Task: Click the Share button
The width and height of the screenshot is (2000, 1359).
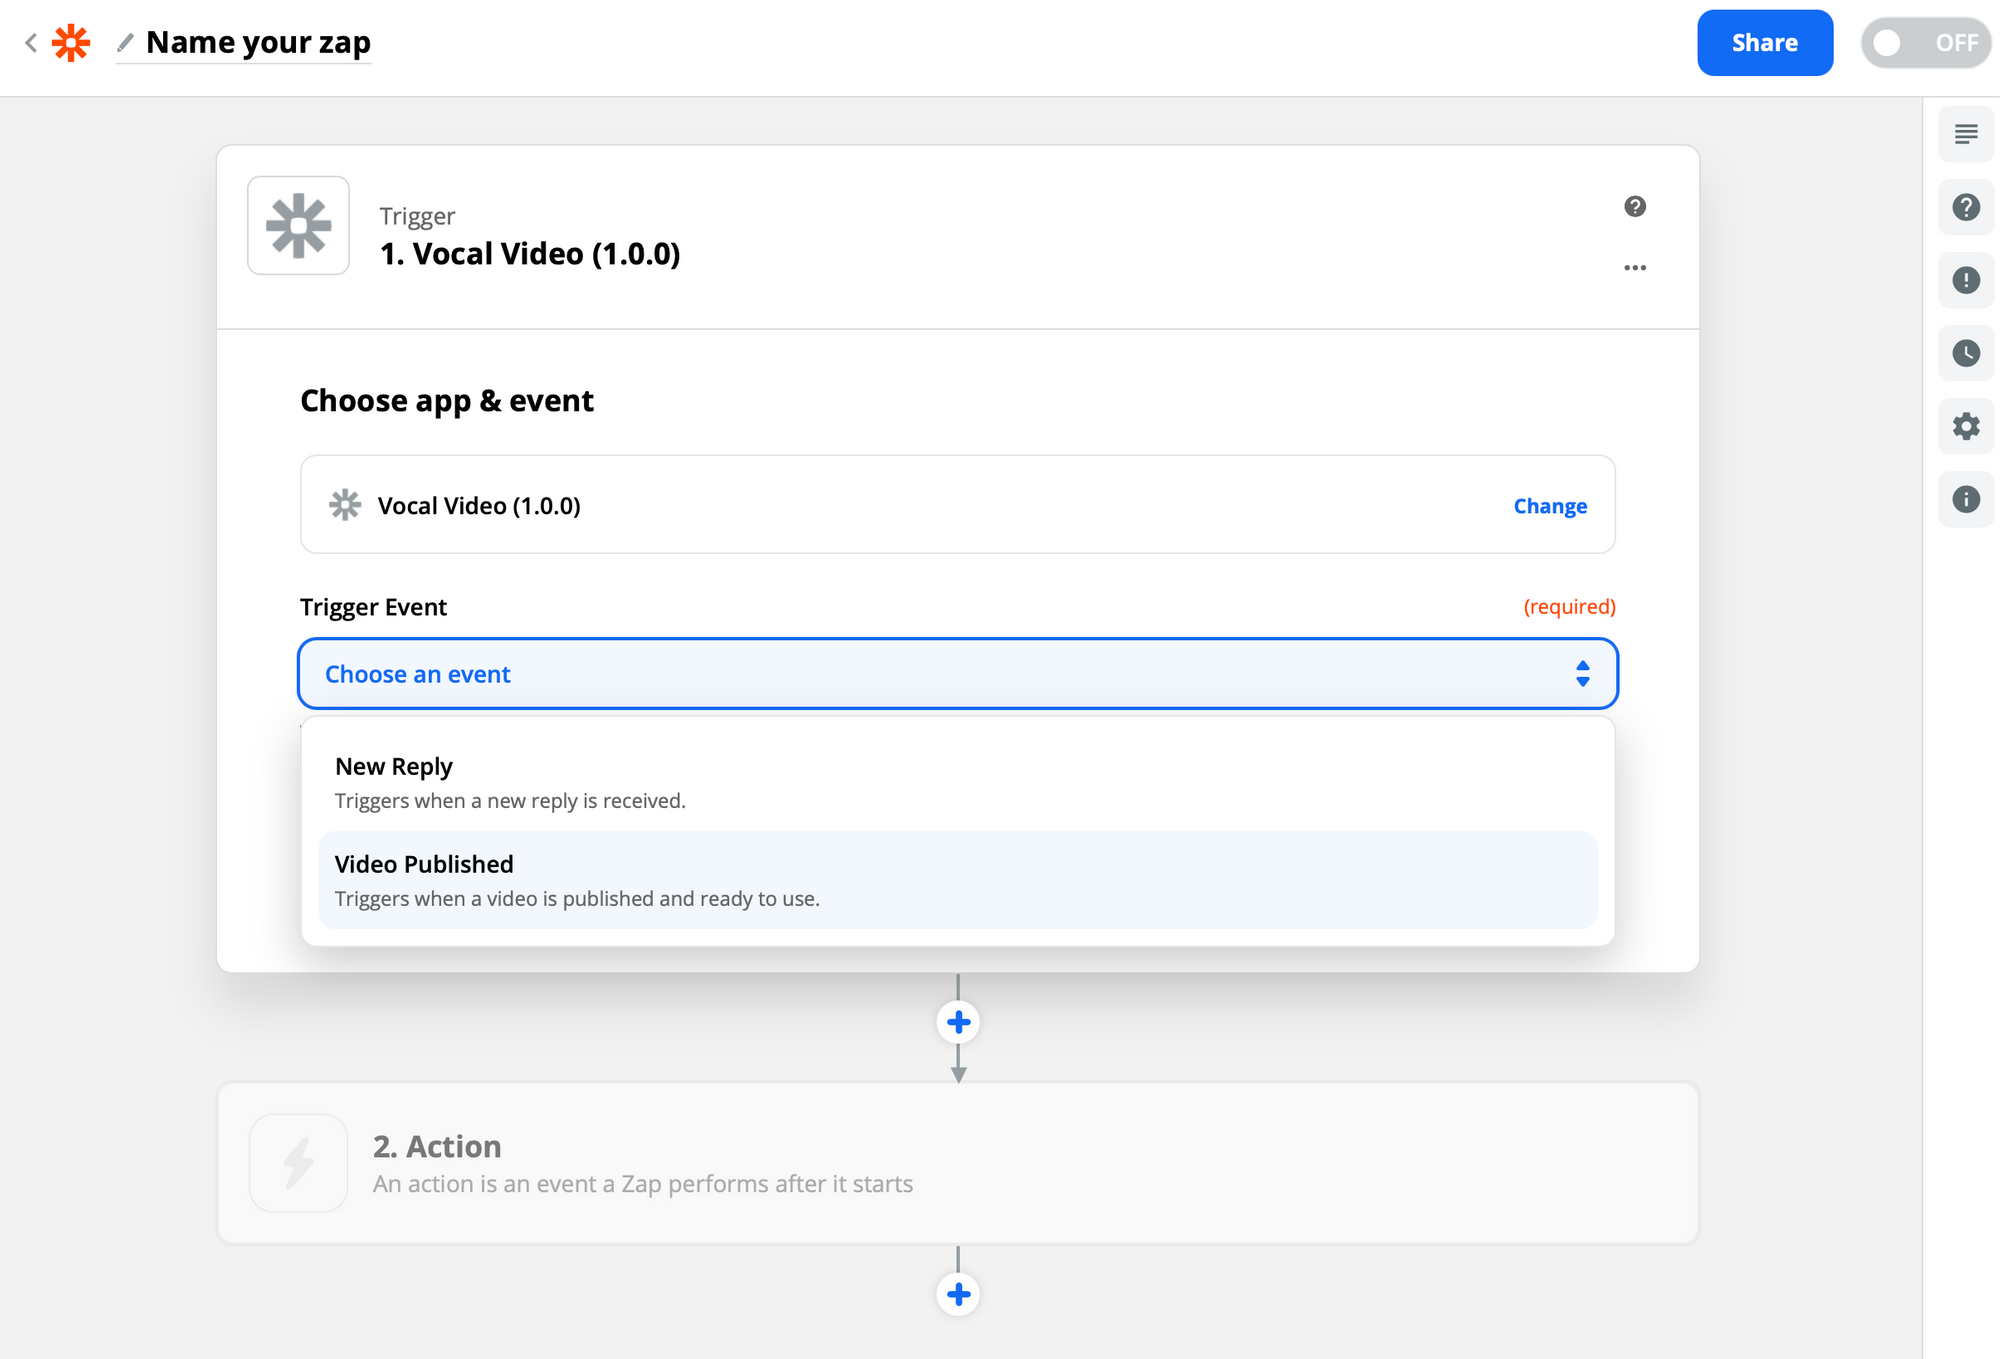Action: tap(1764, 43)
